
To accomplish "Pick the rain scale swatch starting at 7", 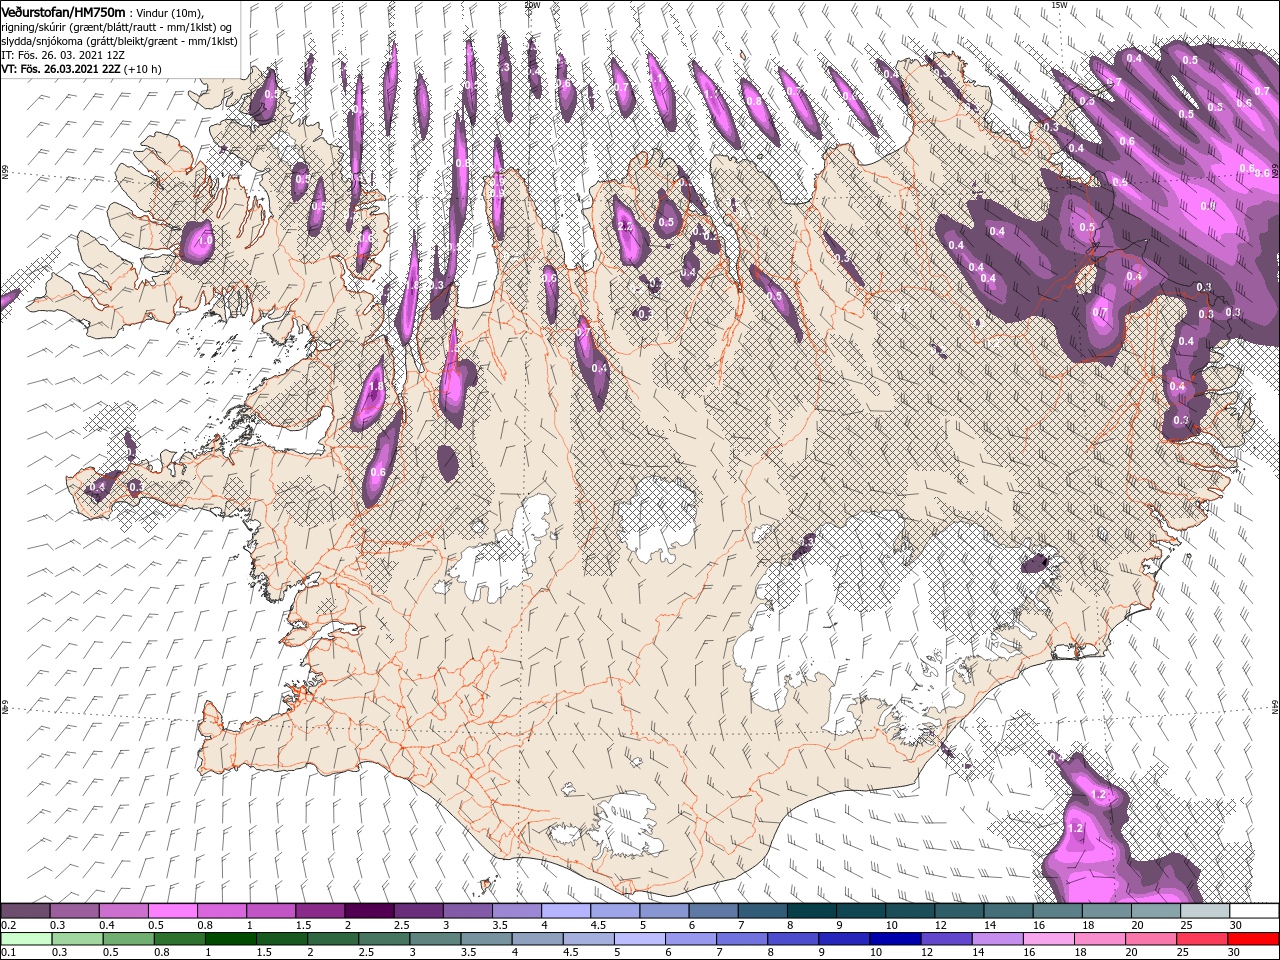I will click(742, 939).
